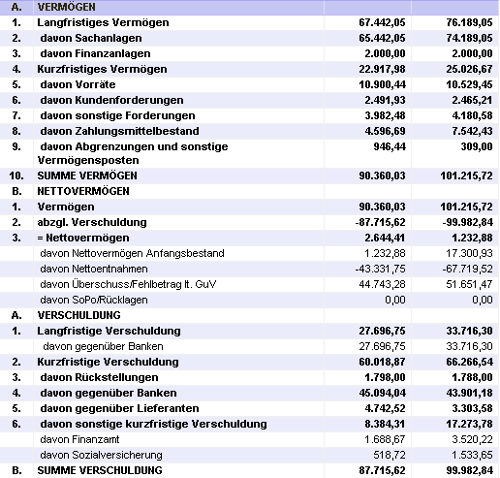This screenshot has height=478, width=500.
Task: Select the 'Kurzfristiges Vermögen' row label
Action: point(102,69)
